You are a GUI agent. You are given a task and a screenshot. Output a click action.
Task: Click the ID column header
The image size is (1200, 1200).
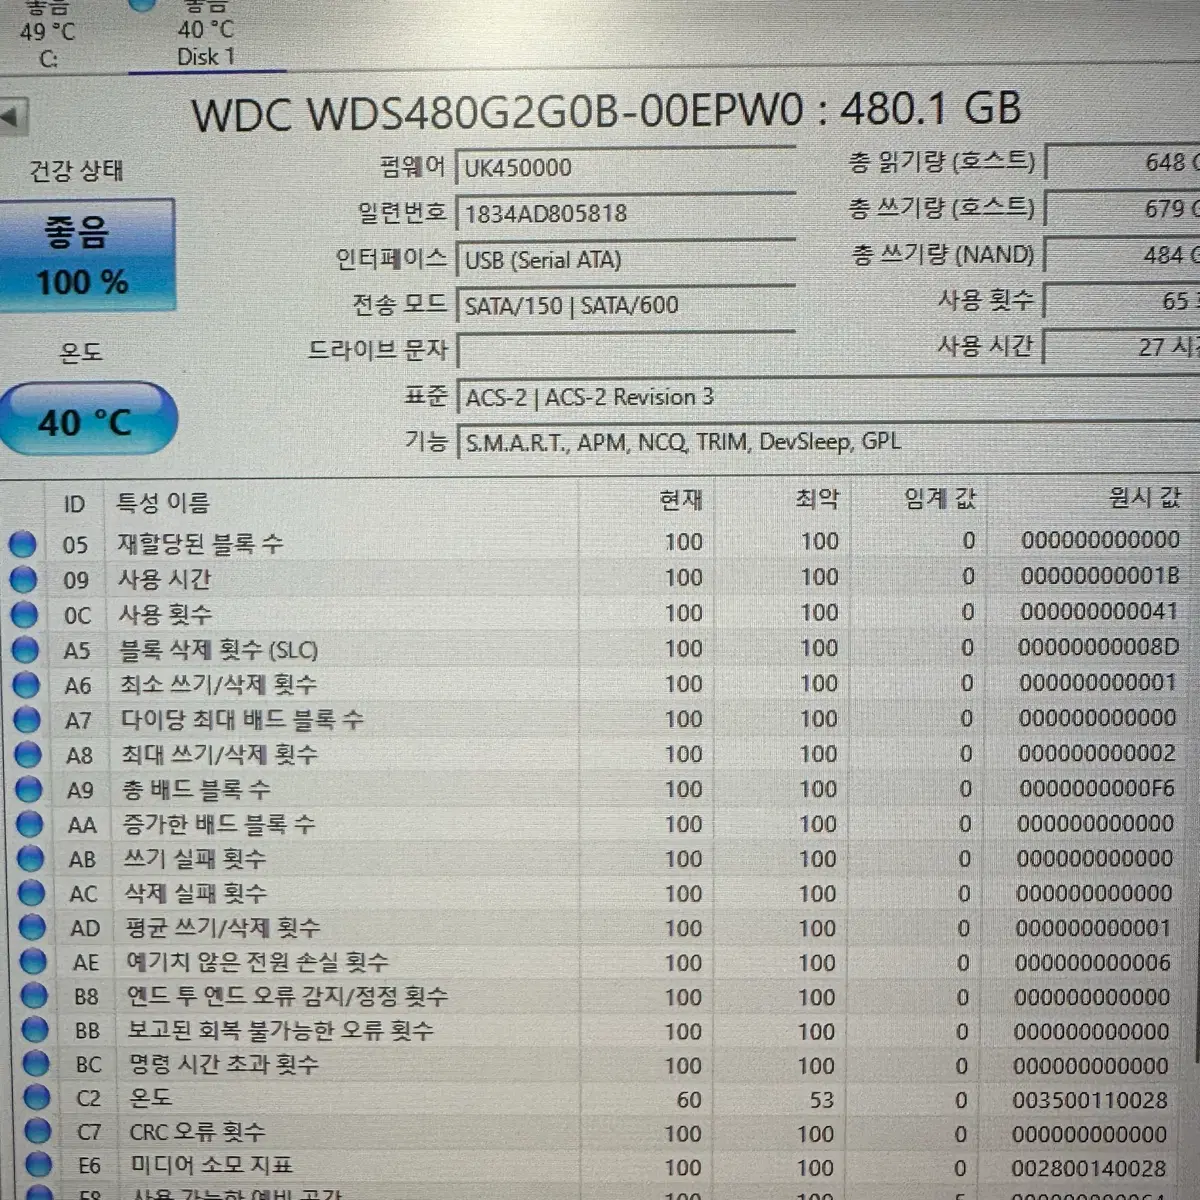coord(75,504)
